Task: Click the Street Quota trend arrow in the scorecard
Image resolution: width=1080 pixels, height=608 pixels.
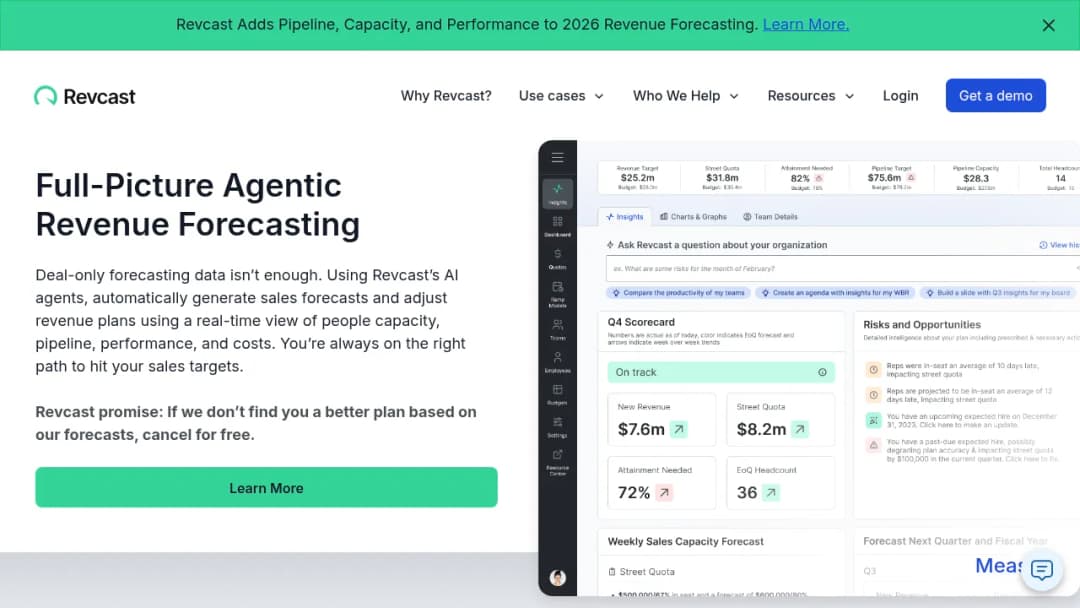Action: [800, 430]
